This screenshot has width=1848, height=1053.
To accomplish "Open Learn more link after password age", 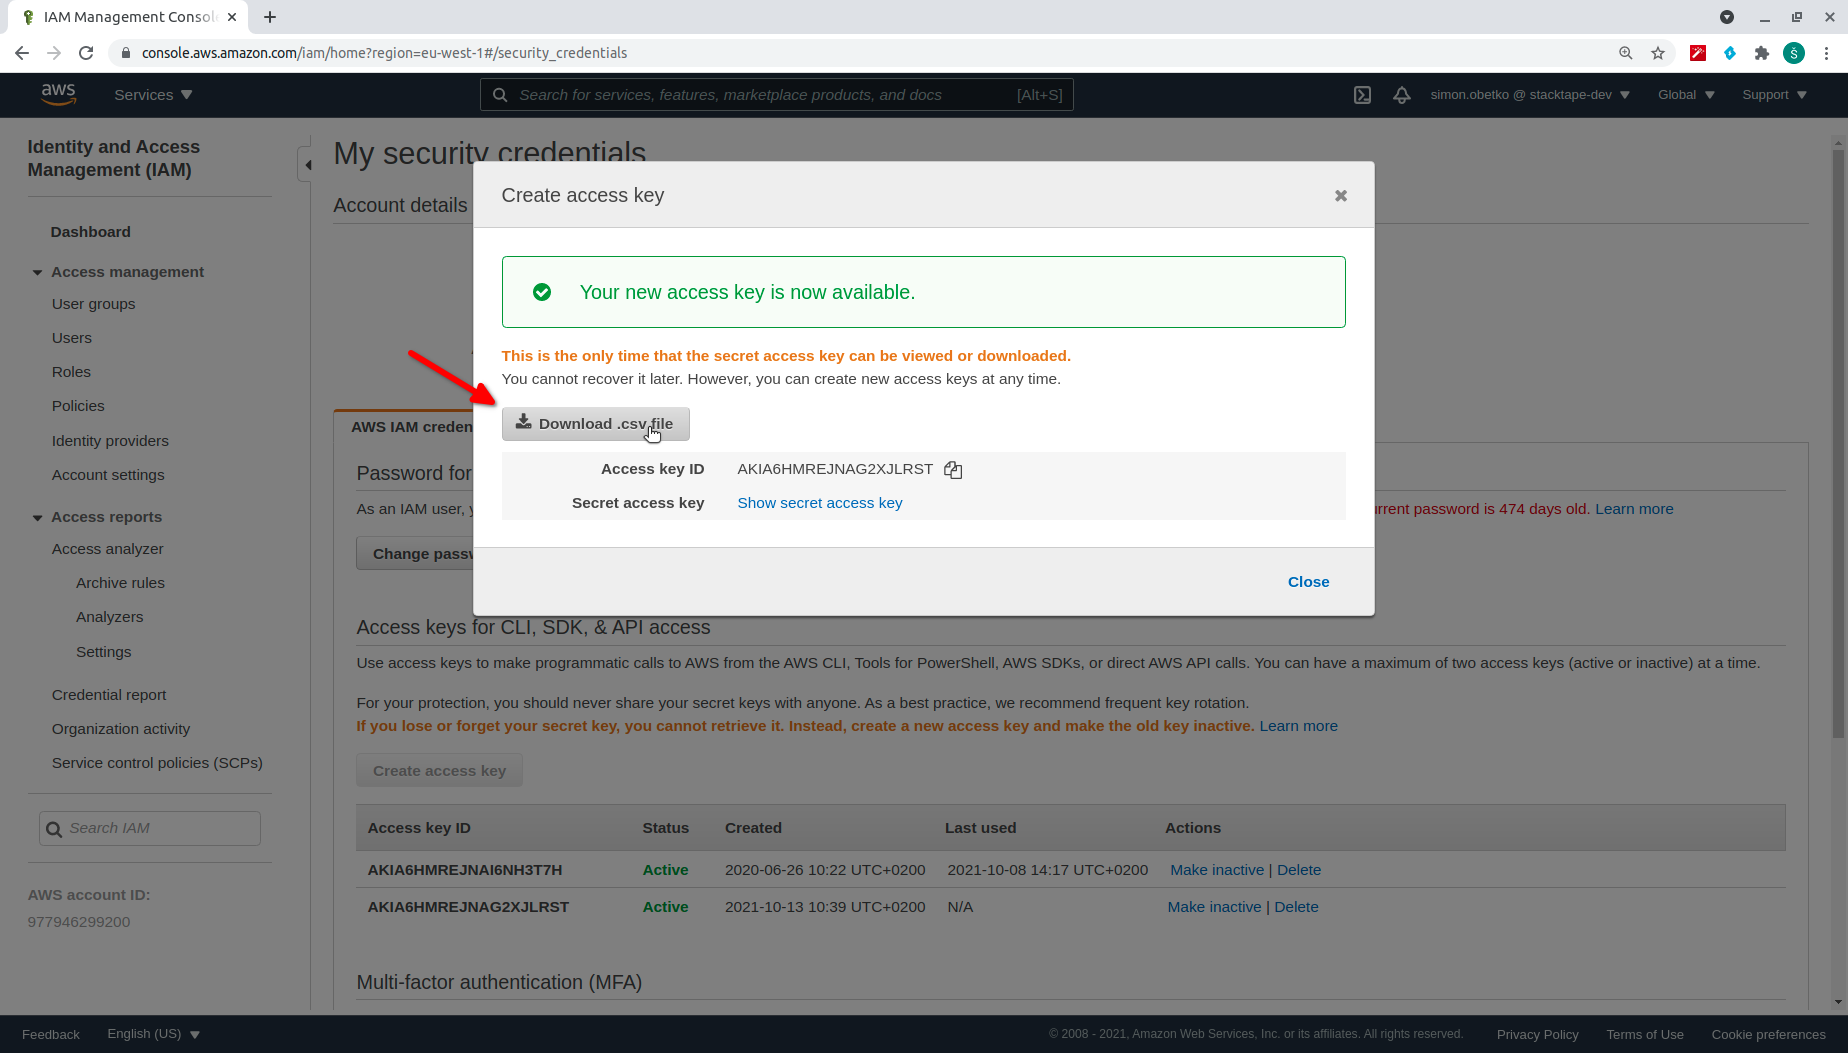I will (x=1634, y=509).
